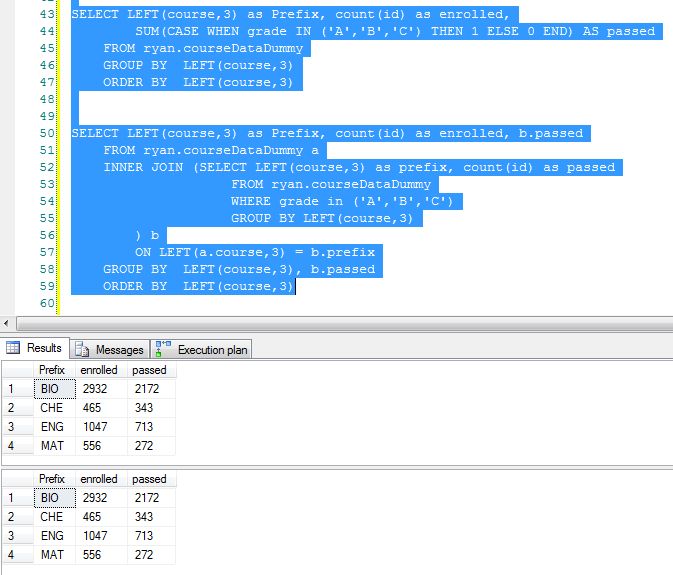The image size is (673, 575).
Task: Select enrolled column header in first result grid
Action: 101,370
